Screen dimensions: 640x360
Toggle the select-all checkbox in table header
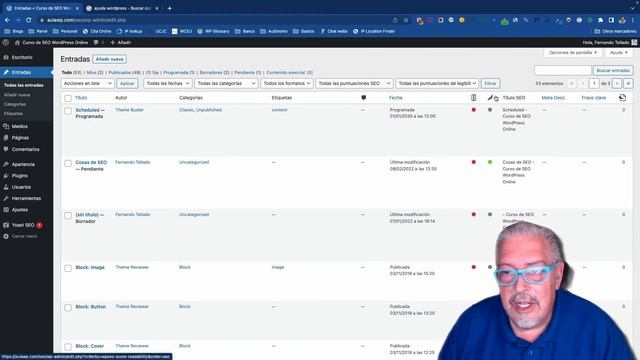coord(68,98)
